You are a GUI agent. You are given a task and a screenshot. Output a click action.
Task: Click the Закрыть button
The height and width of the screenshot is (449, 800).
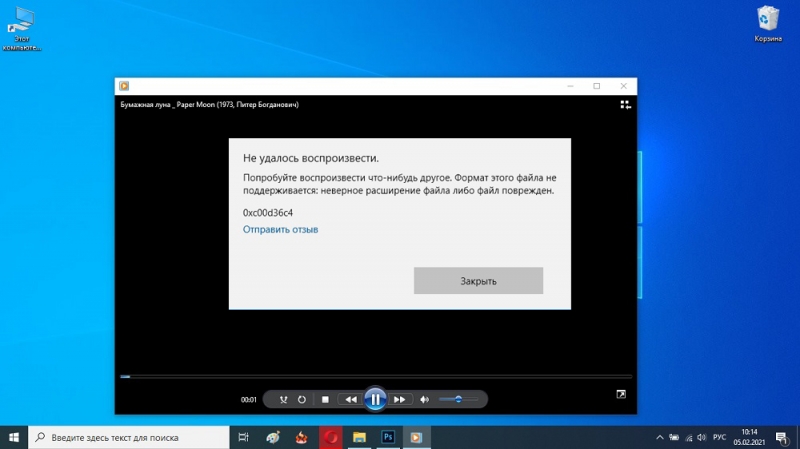[478, 281]
